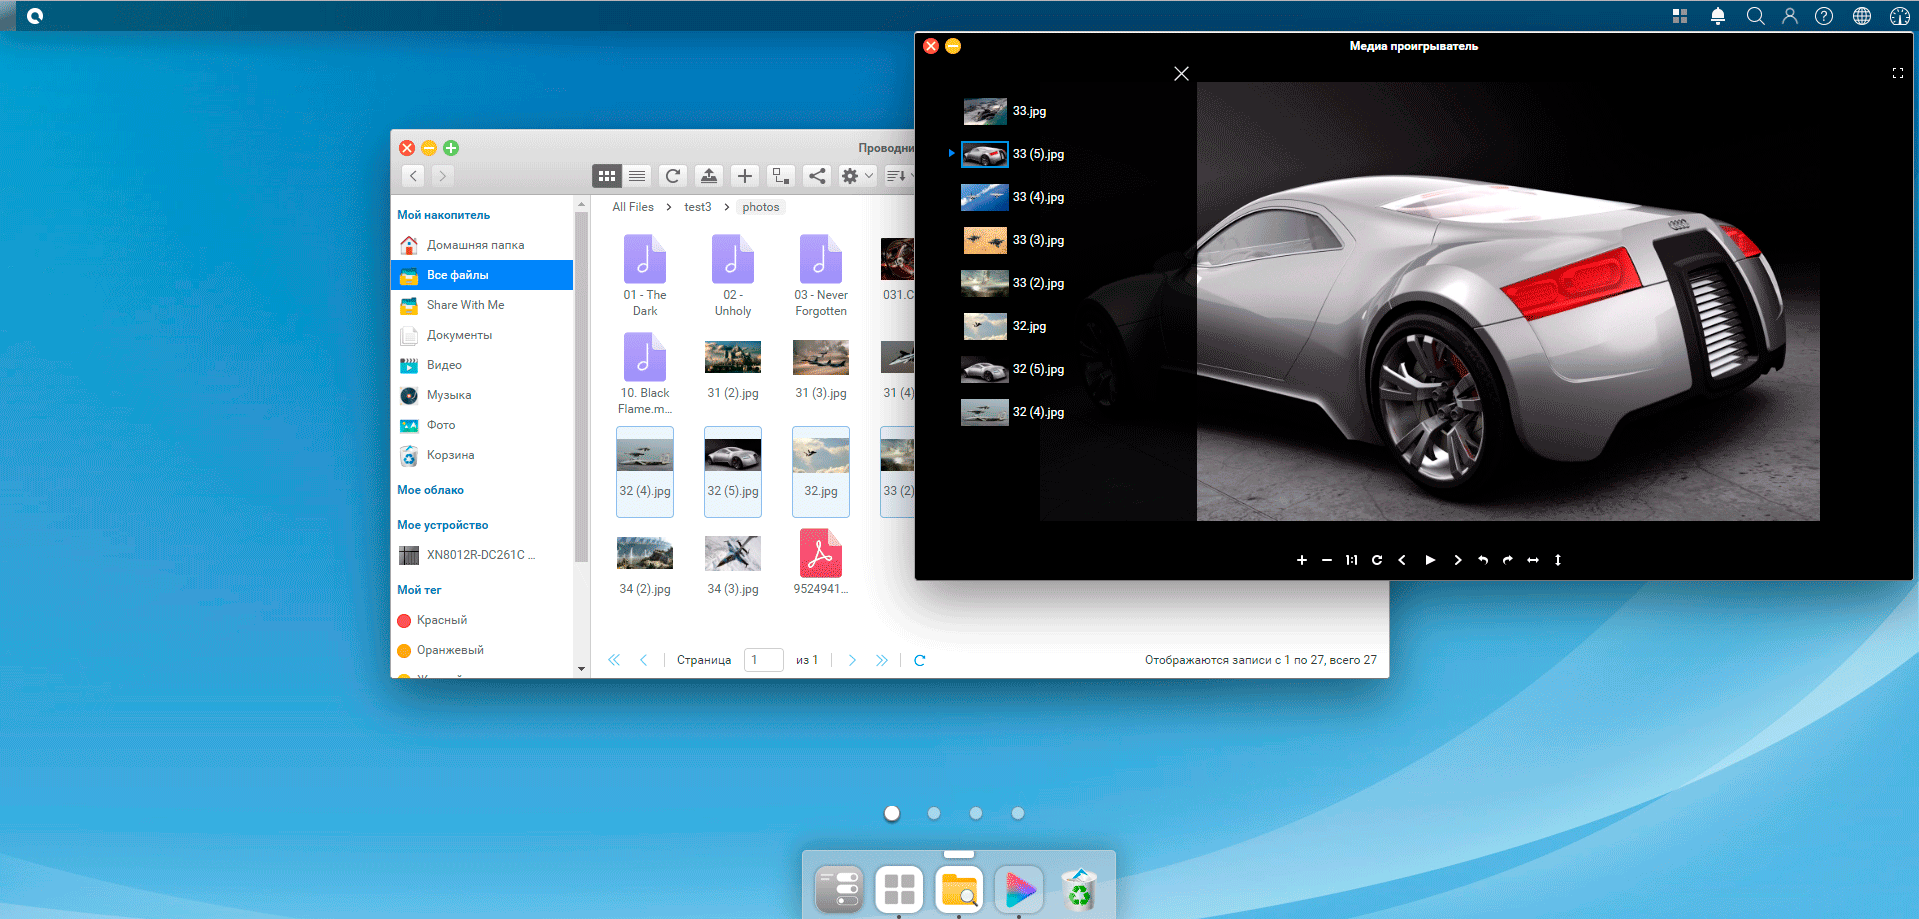1919x919 pixels.
Task: Select 34 (3).jpg in file explorer
Action: [x=733, y=567]
